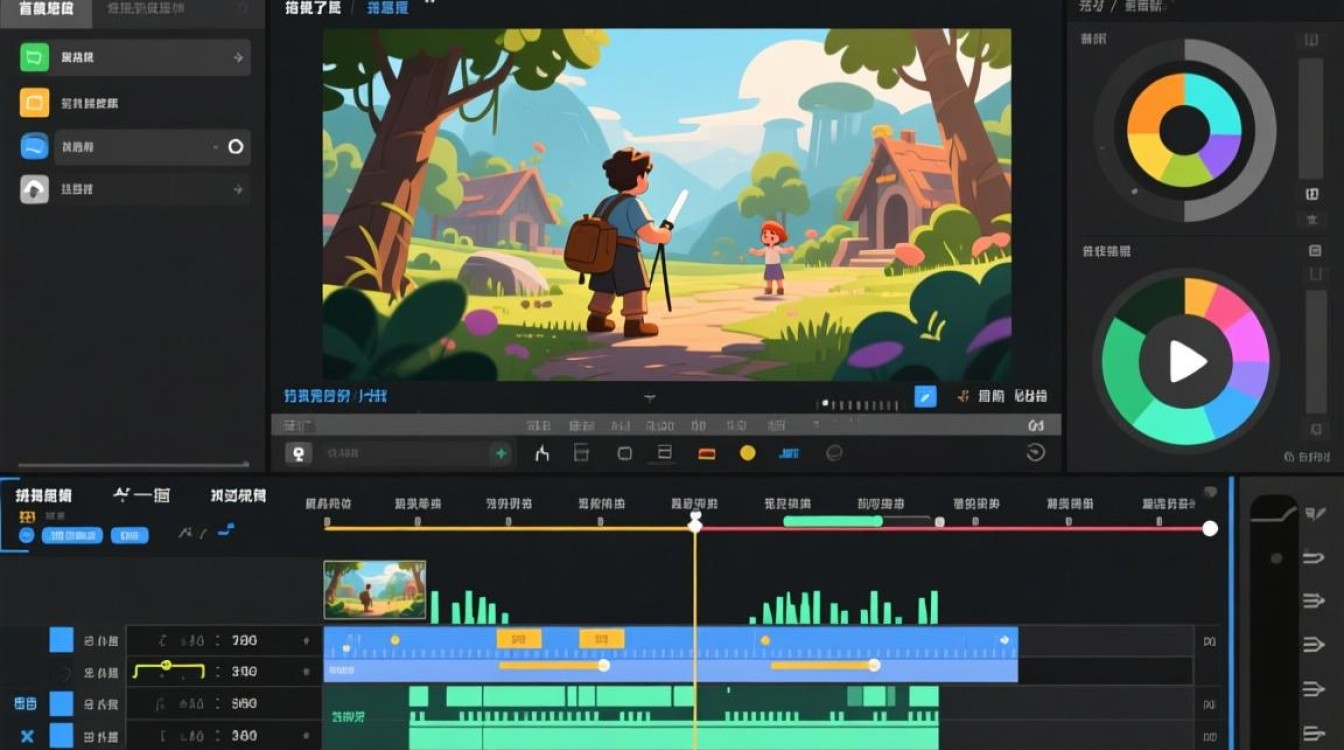Image resolution: width=1344 pixels, height=750 pixels.
Task: Click the circular reset icon at toolbar right
Action: tap(1036, 453)
